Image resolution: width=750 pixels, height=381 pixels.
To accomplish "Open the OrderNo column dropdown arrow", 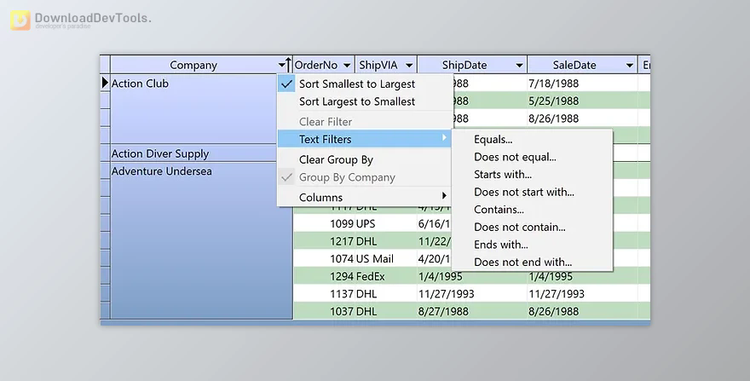I will click(347, 65).
